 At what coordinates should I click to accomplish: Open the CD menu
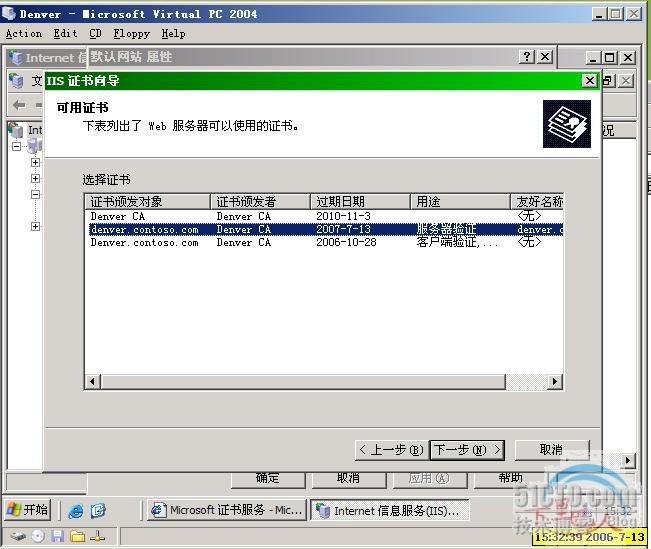[x=95, y=34]
